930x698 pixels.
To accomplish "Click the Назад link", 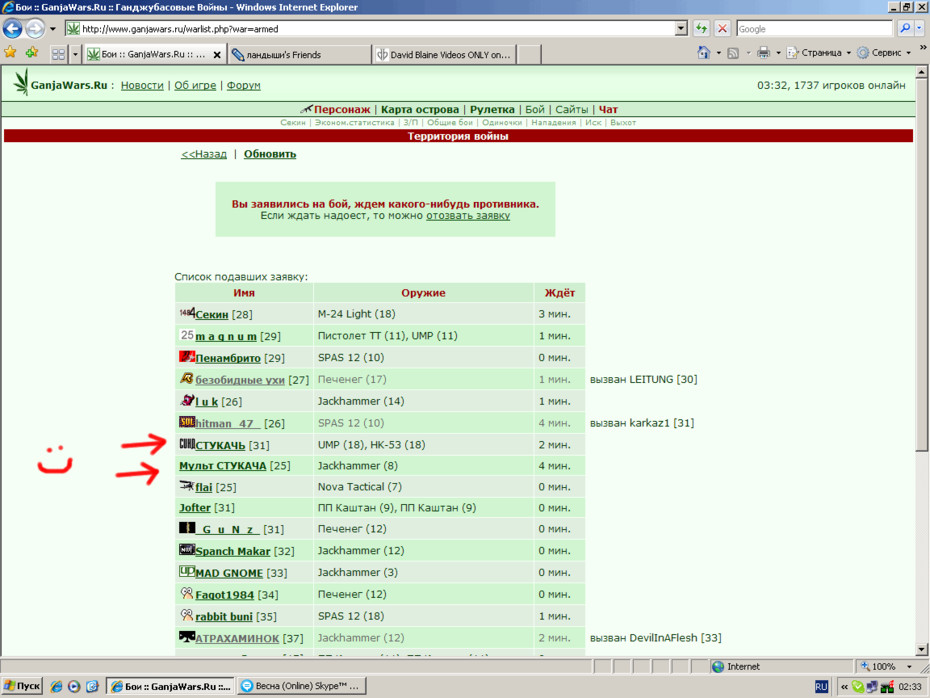I will tap(204, 154).
